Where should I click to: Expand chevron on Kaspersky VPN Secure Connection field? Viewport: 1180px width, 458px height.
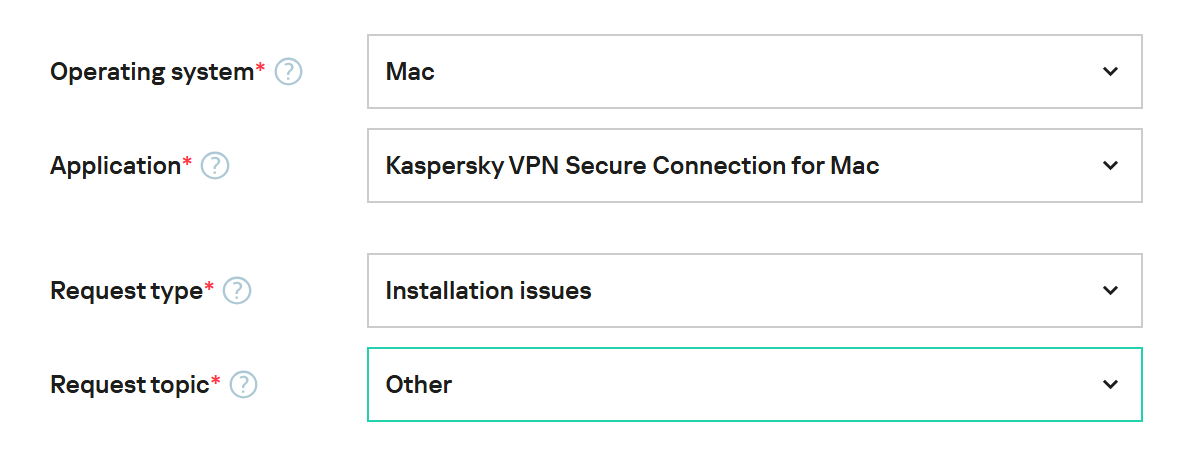(x=1110, y=166)
